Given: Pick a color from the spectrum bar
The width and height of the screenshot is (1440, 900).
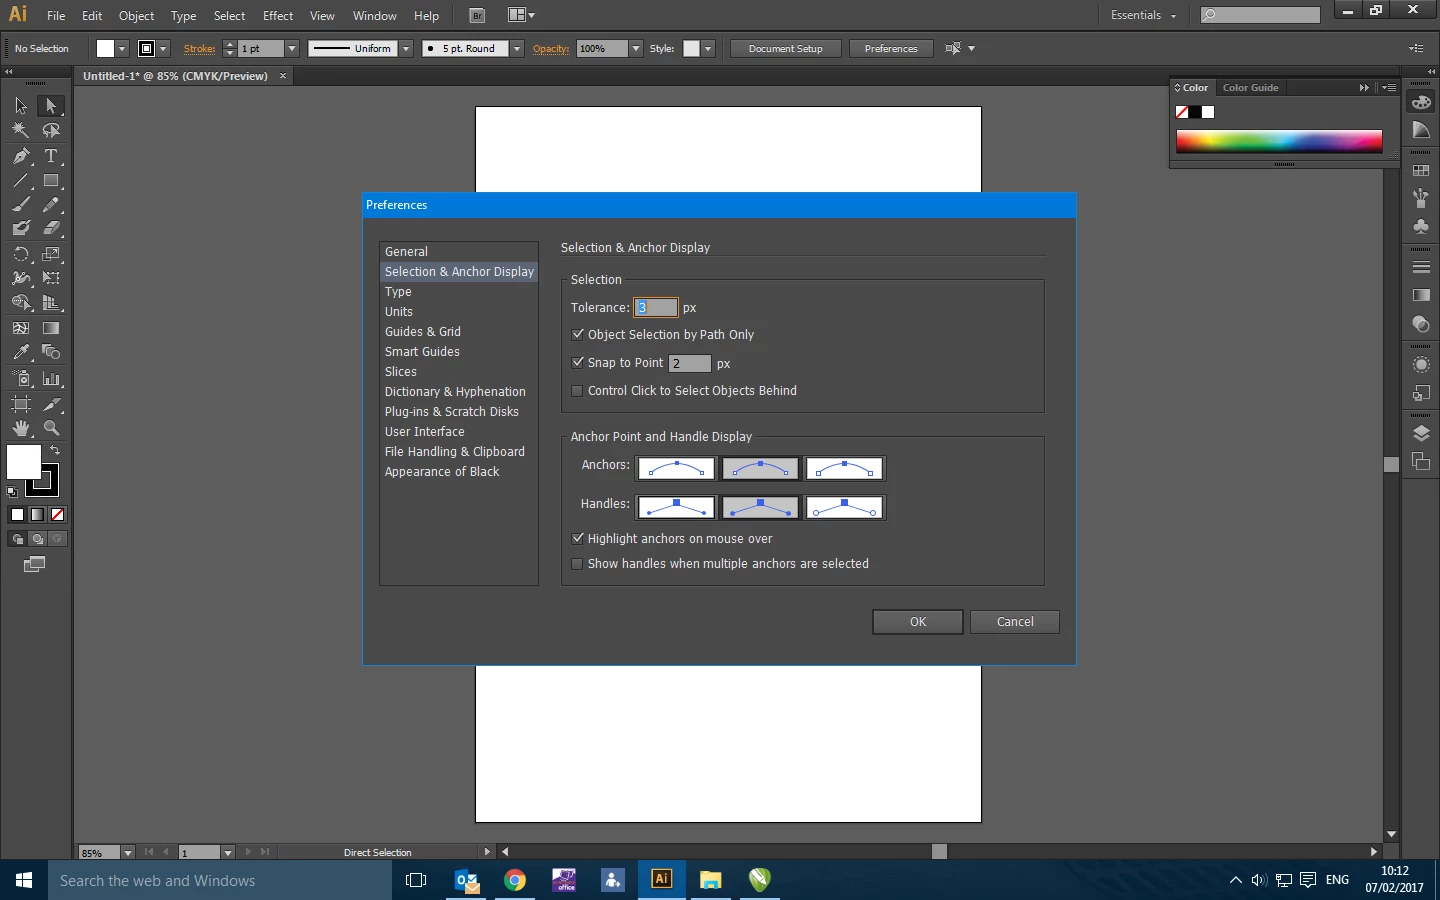Looking at the screenshot, I should click(x=1279, y=141).
